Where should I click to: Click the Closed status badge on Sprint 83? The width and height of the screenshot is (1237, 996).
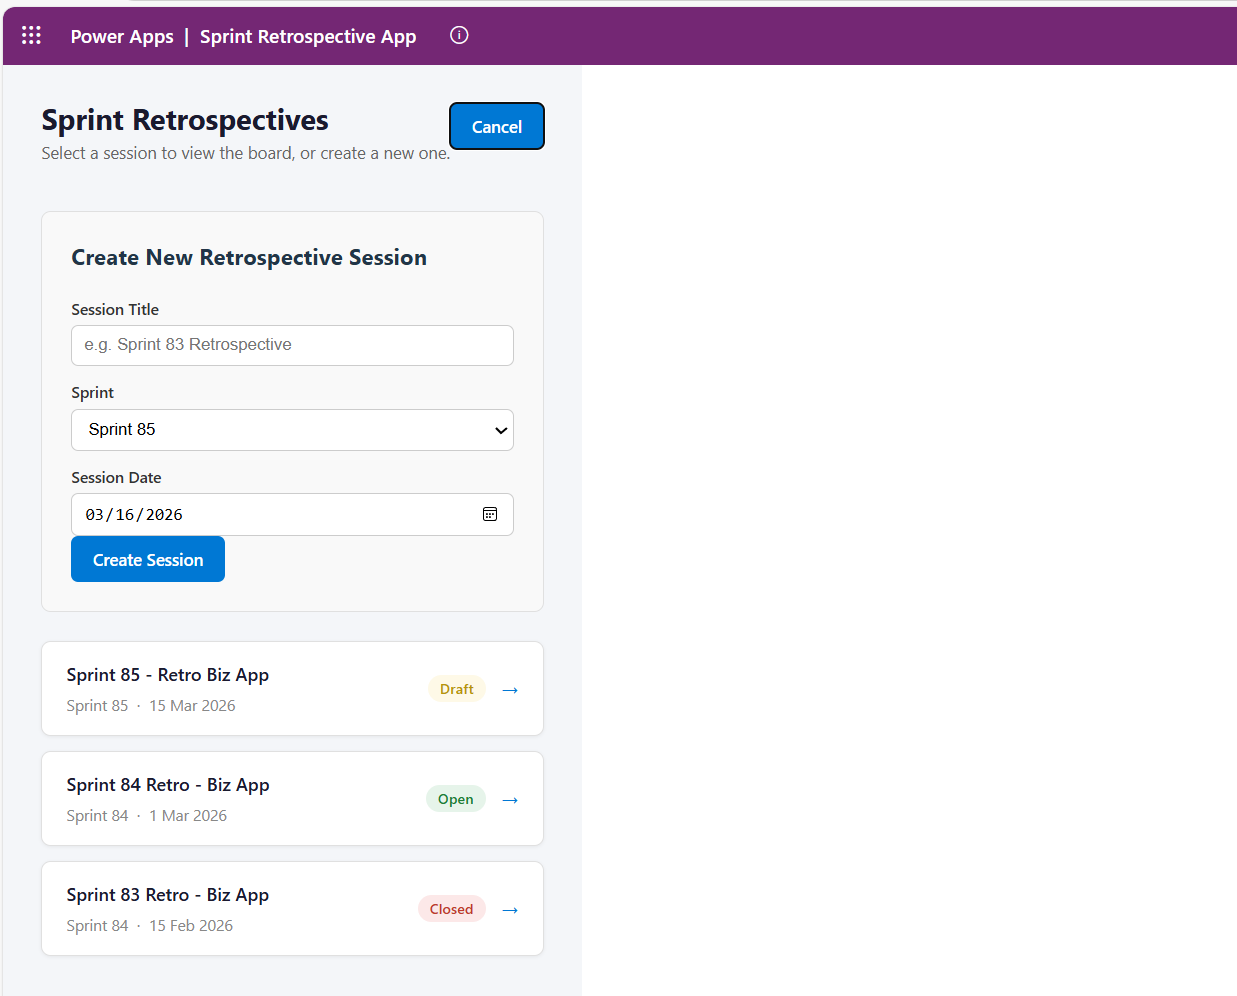451,908
